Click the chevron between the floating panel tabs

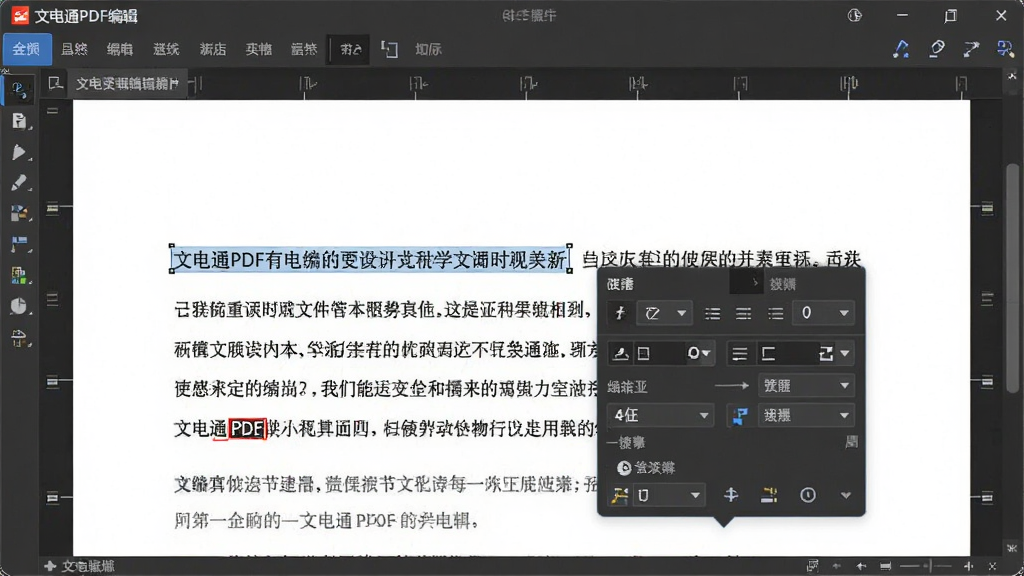click(x=755, y=283)
